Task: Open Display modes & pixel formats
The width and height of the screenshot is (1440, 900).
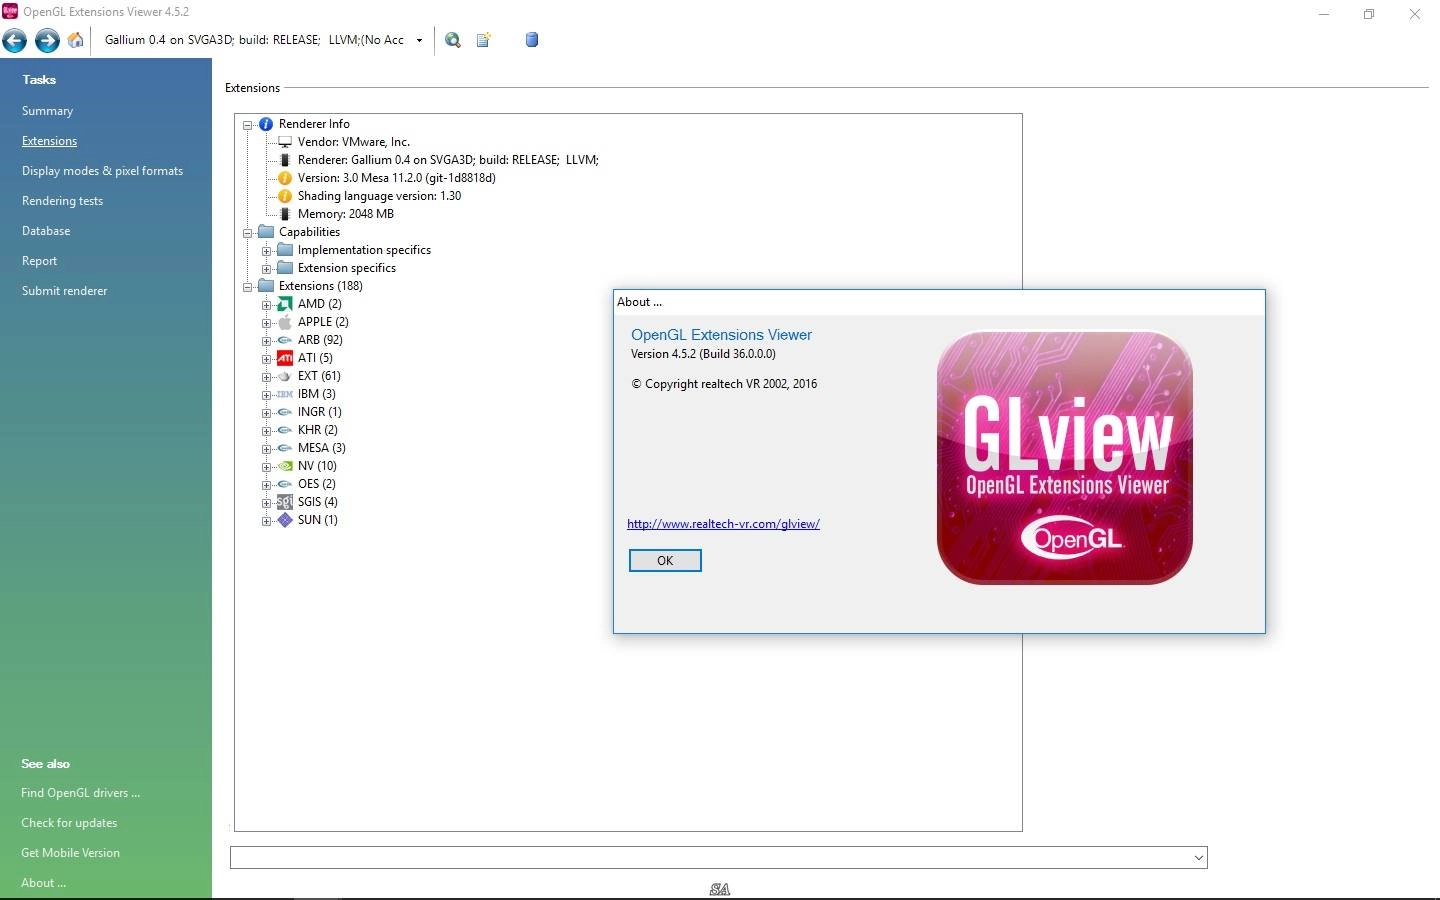Action: [102, 171]
